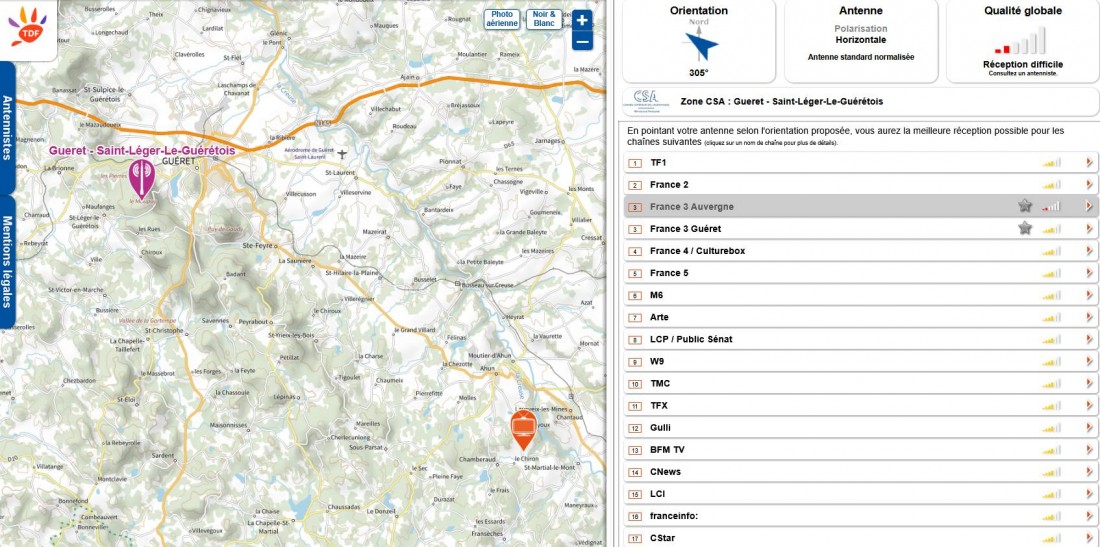Open BFM TV channel name
This screenshot has height=547, width=1100.
click(667, 450)
